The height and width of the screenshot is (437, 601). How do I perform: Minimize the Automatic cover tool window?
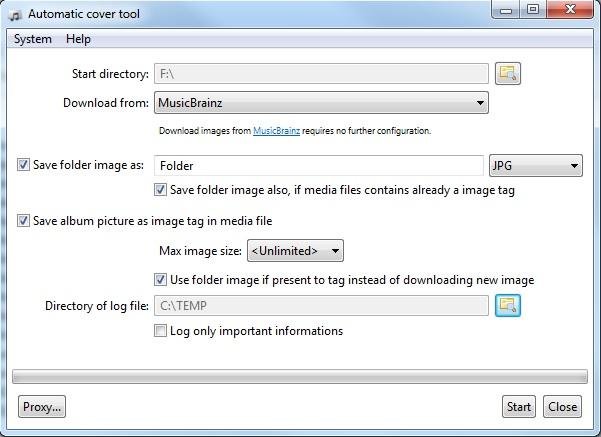click(x=506, y=10)
